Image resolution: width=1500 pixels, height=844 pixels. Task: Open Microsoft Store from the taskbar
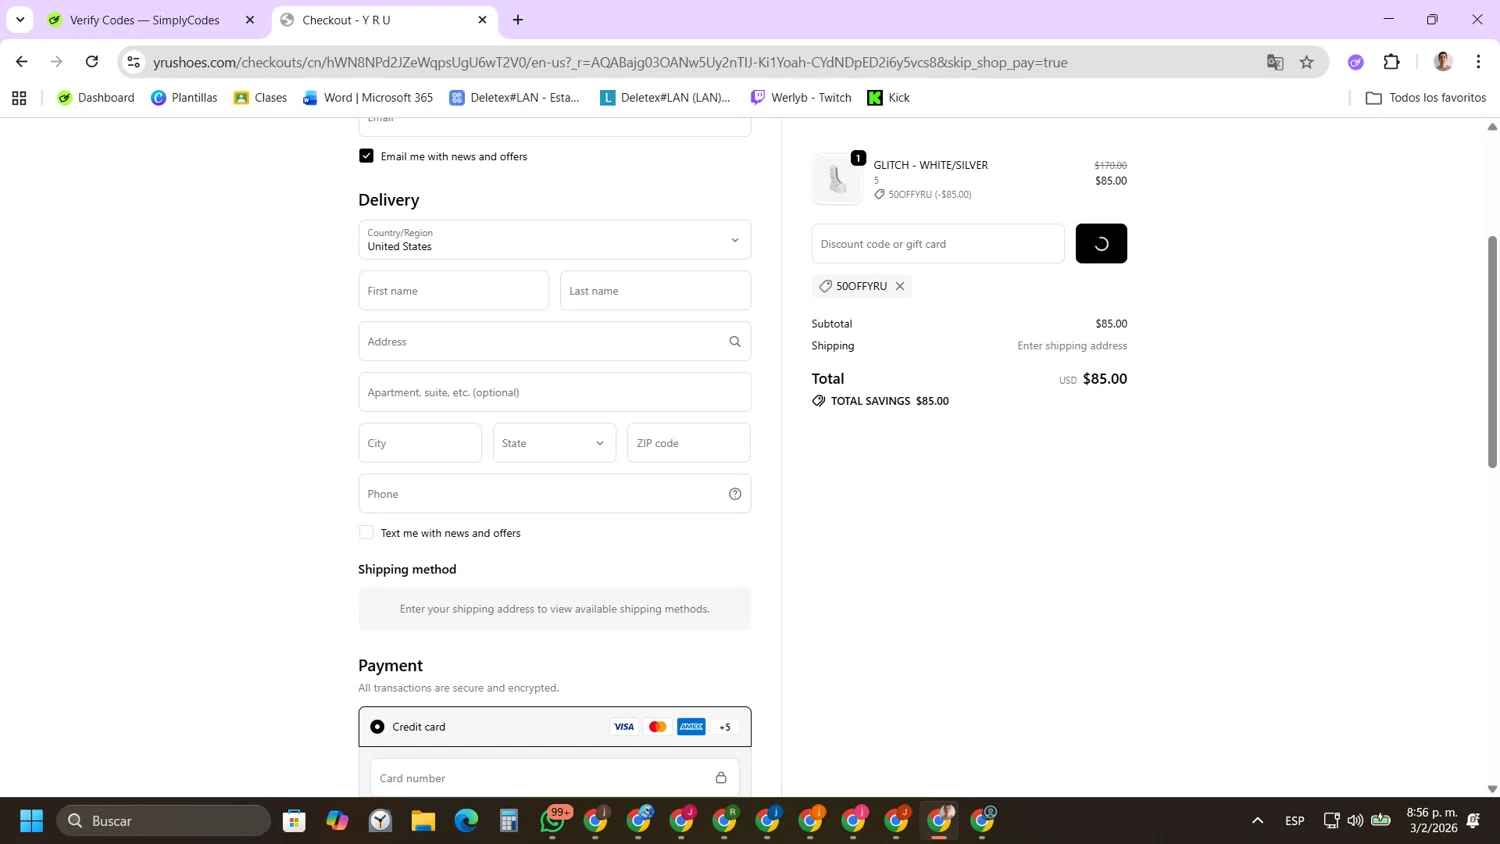click(x=294, y=821)
